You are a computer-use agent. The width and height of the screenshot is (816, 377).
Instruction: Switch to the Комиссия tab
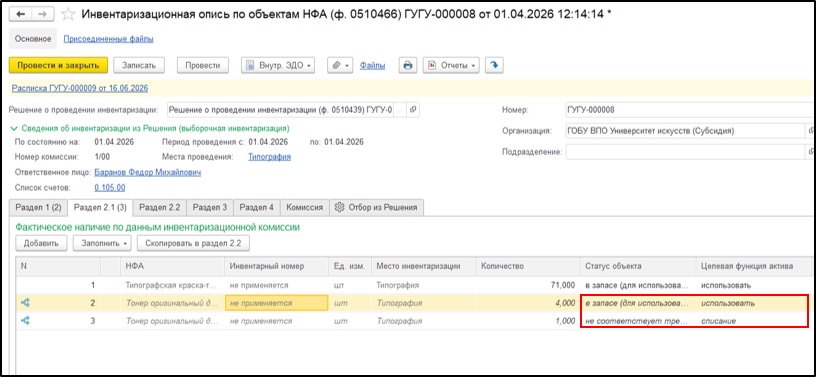(x=305, y=207)
